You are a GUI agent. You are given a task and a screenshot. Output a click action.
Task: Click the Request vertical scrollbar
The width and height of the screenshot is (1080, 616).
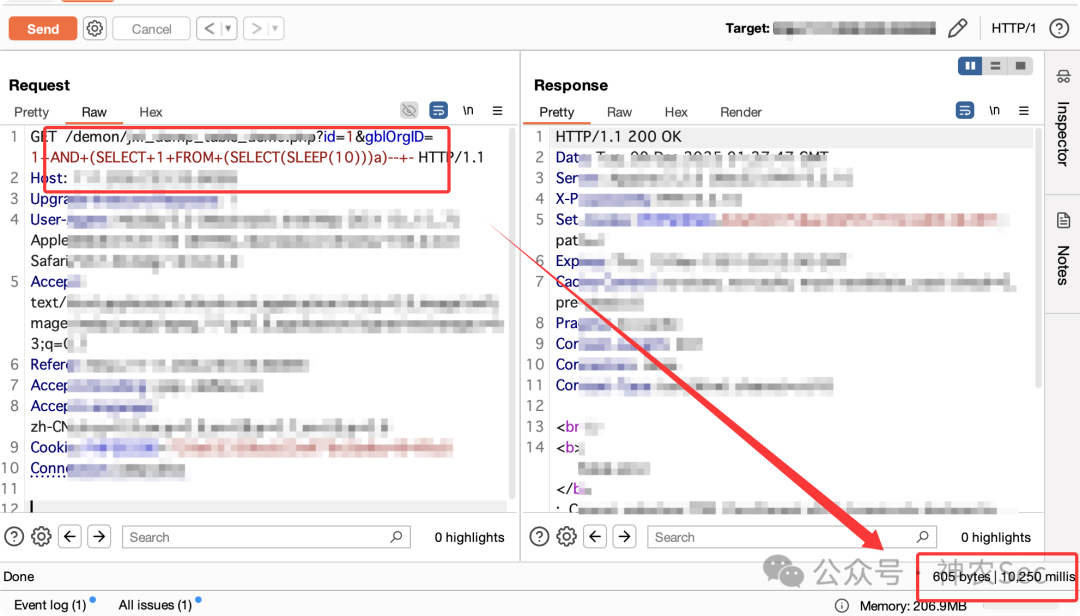[512, 314]
